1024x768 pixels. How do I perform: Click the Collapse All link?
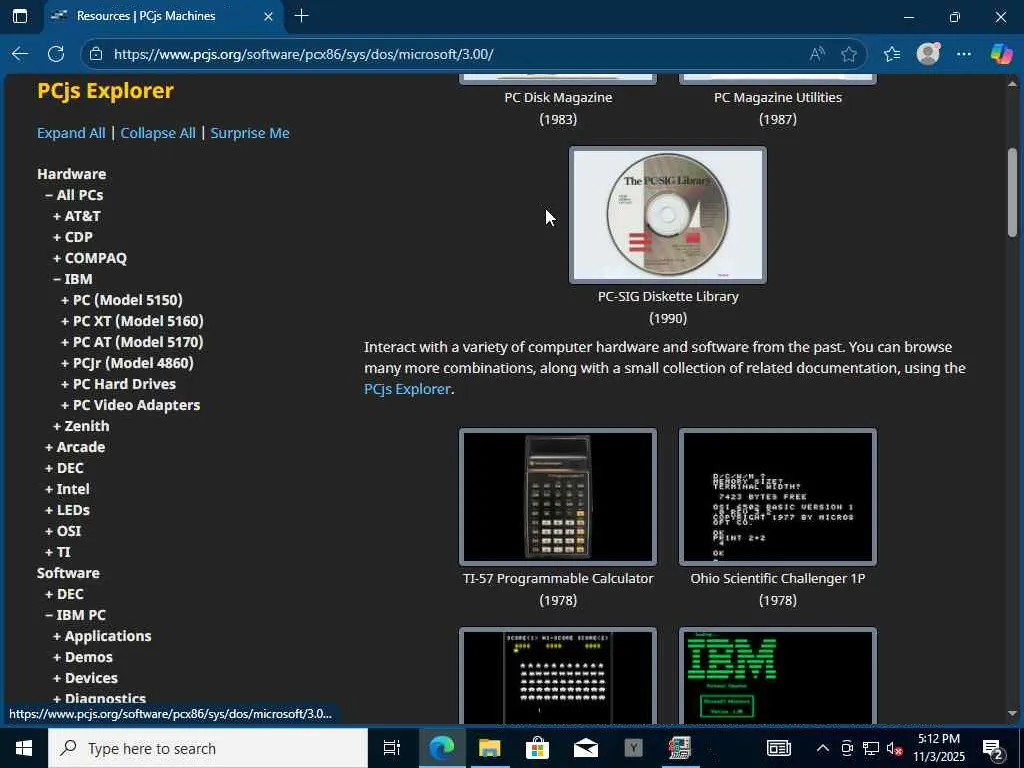pos(158,133)
